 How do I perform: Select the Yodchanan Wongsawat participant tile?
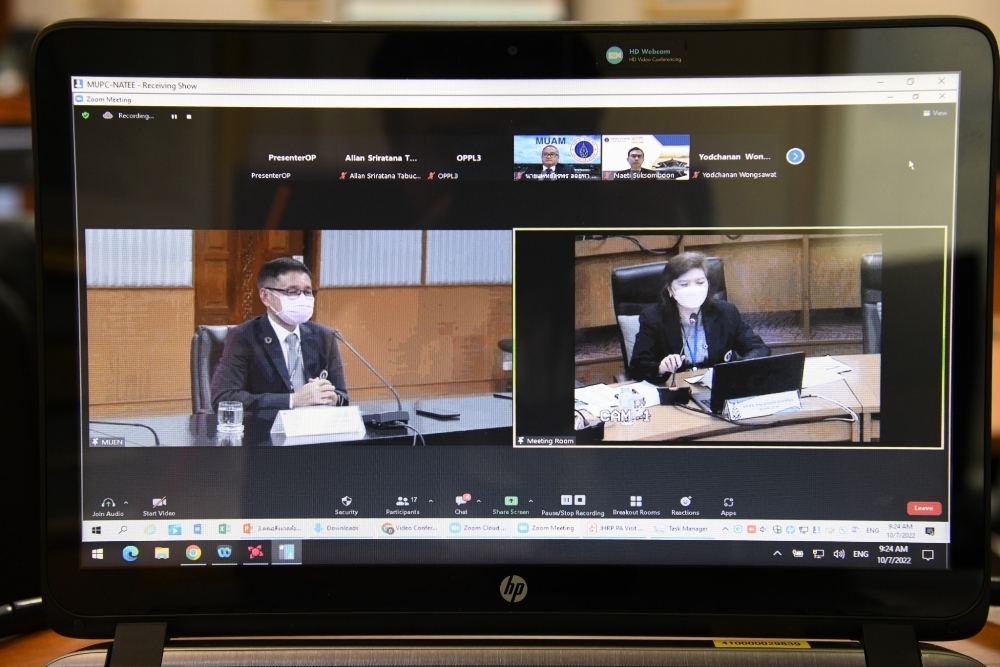pyautogui.click(x=734, y=158)
